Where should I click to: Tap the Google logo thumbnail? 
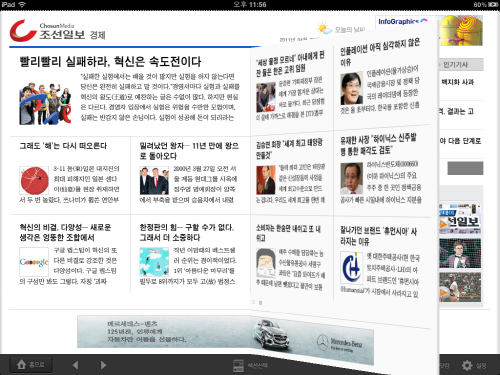pos(34,262)
